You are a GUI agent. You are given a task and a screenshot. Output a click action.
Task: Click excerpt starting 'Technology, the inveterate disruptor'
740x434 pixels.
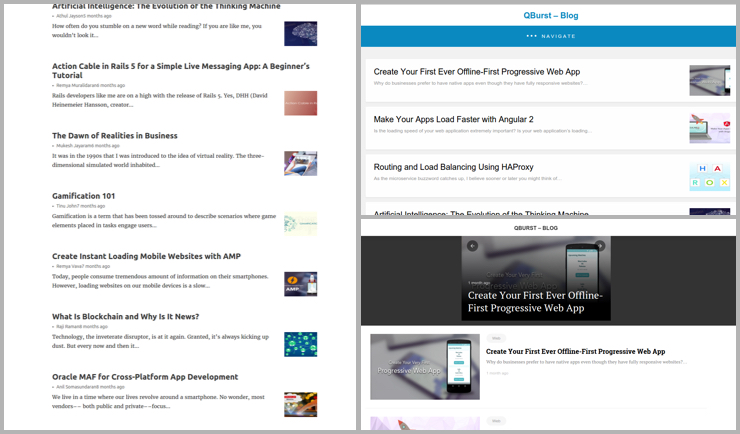point(160,342)
